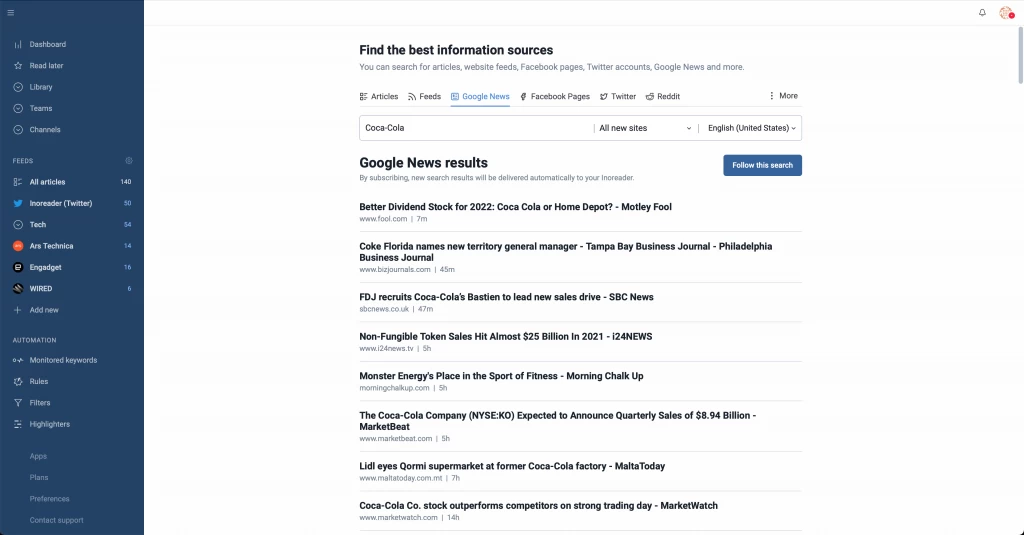Select the Google News tab
The image size is (1024, 535).
click(480, 97)
